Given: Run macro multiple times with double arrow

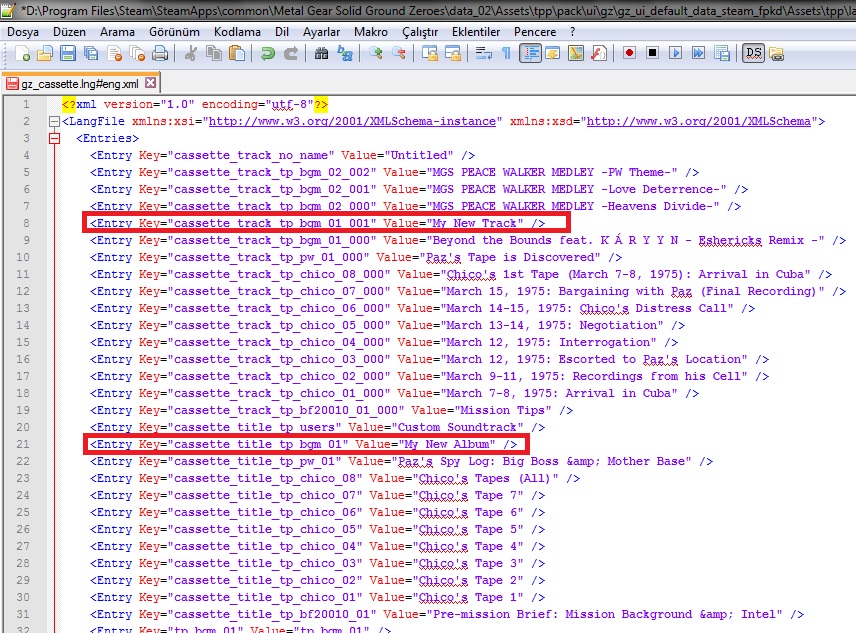Looking at the screenshot, I should pyautogui.click(x=698, y=53).
